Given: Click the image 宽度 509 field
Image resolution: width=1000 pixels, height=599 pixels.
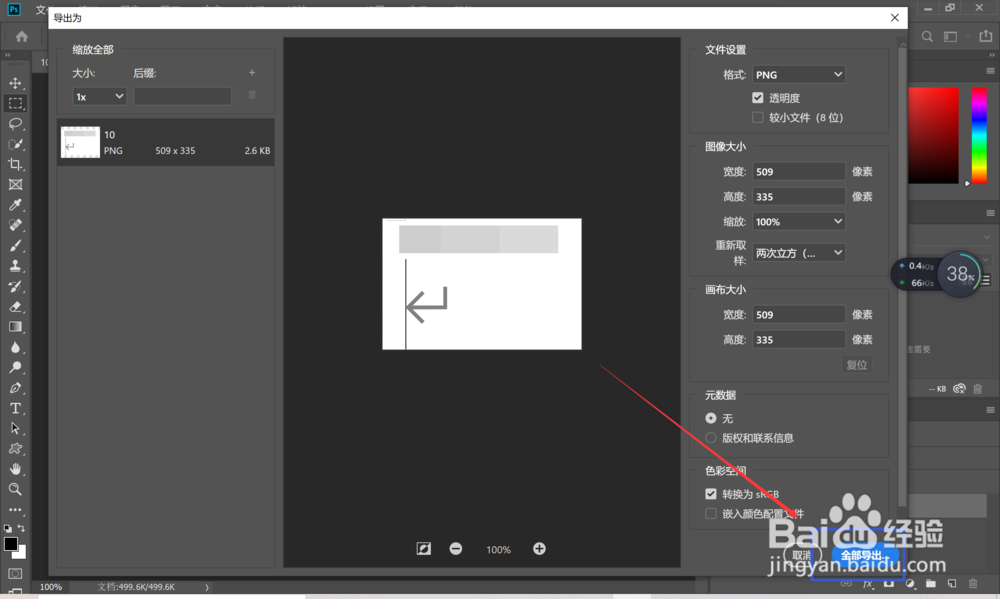Looking at the screenshot, I should click(x=798, y=172).
